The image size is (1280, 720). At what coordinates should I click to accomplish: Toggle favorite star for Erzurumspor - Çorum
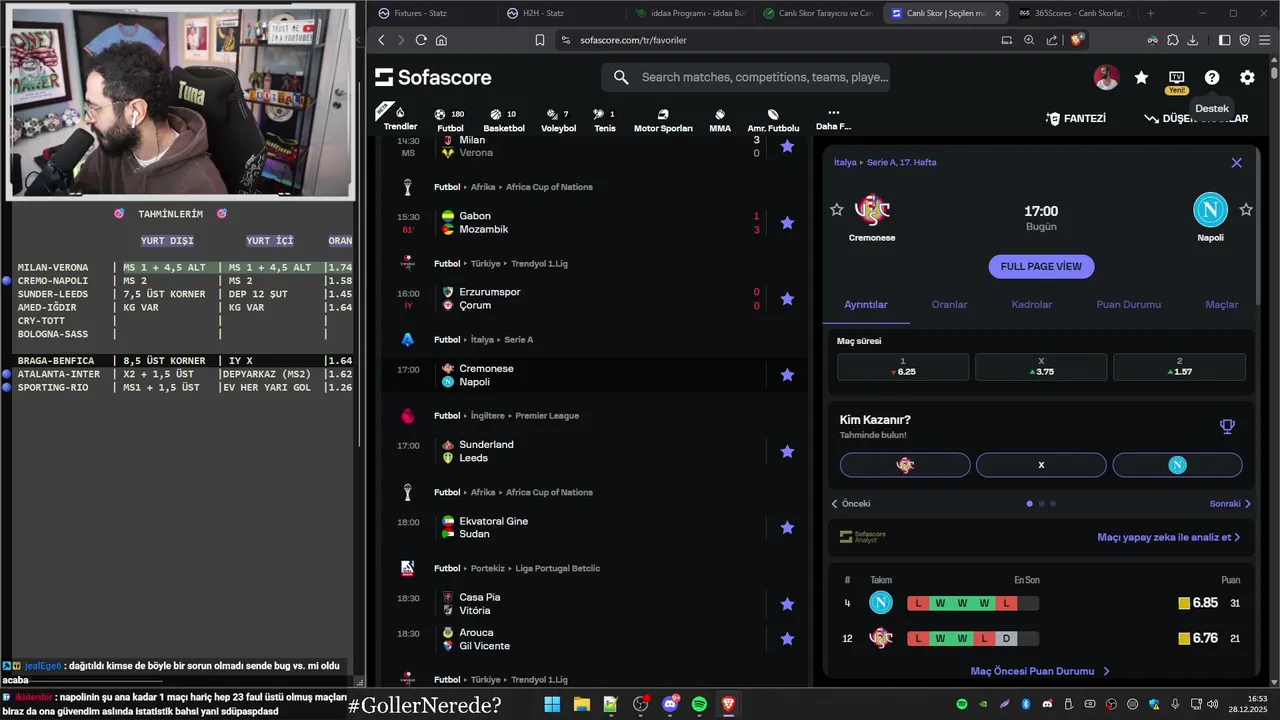pyautogui.click(x=787, y=299)
